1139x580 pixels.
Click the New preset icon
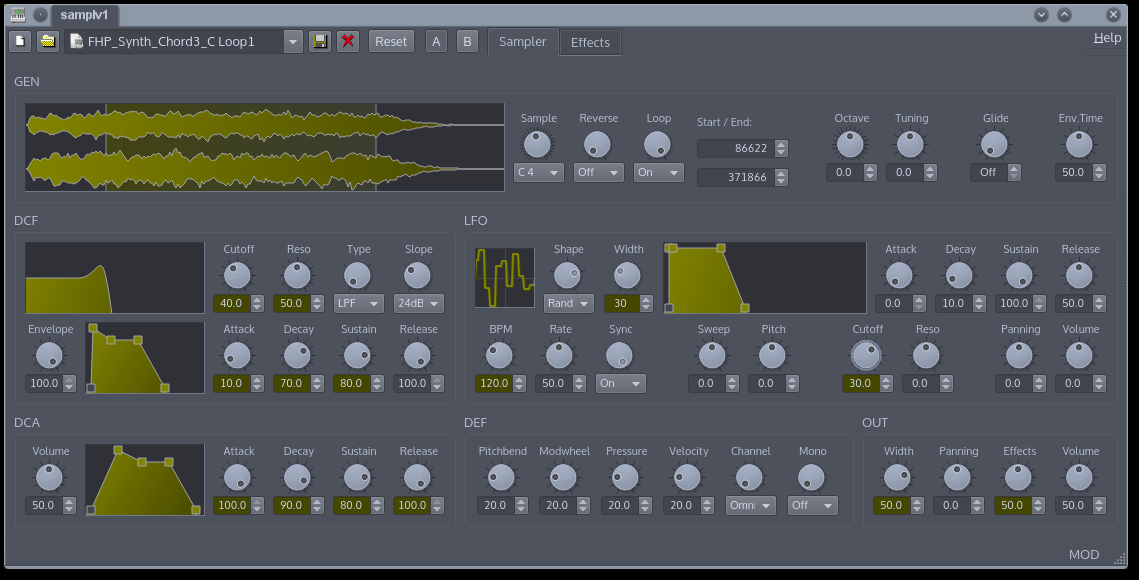pos(20,41)
